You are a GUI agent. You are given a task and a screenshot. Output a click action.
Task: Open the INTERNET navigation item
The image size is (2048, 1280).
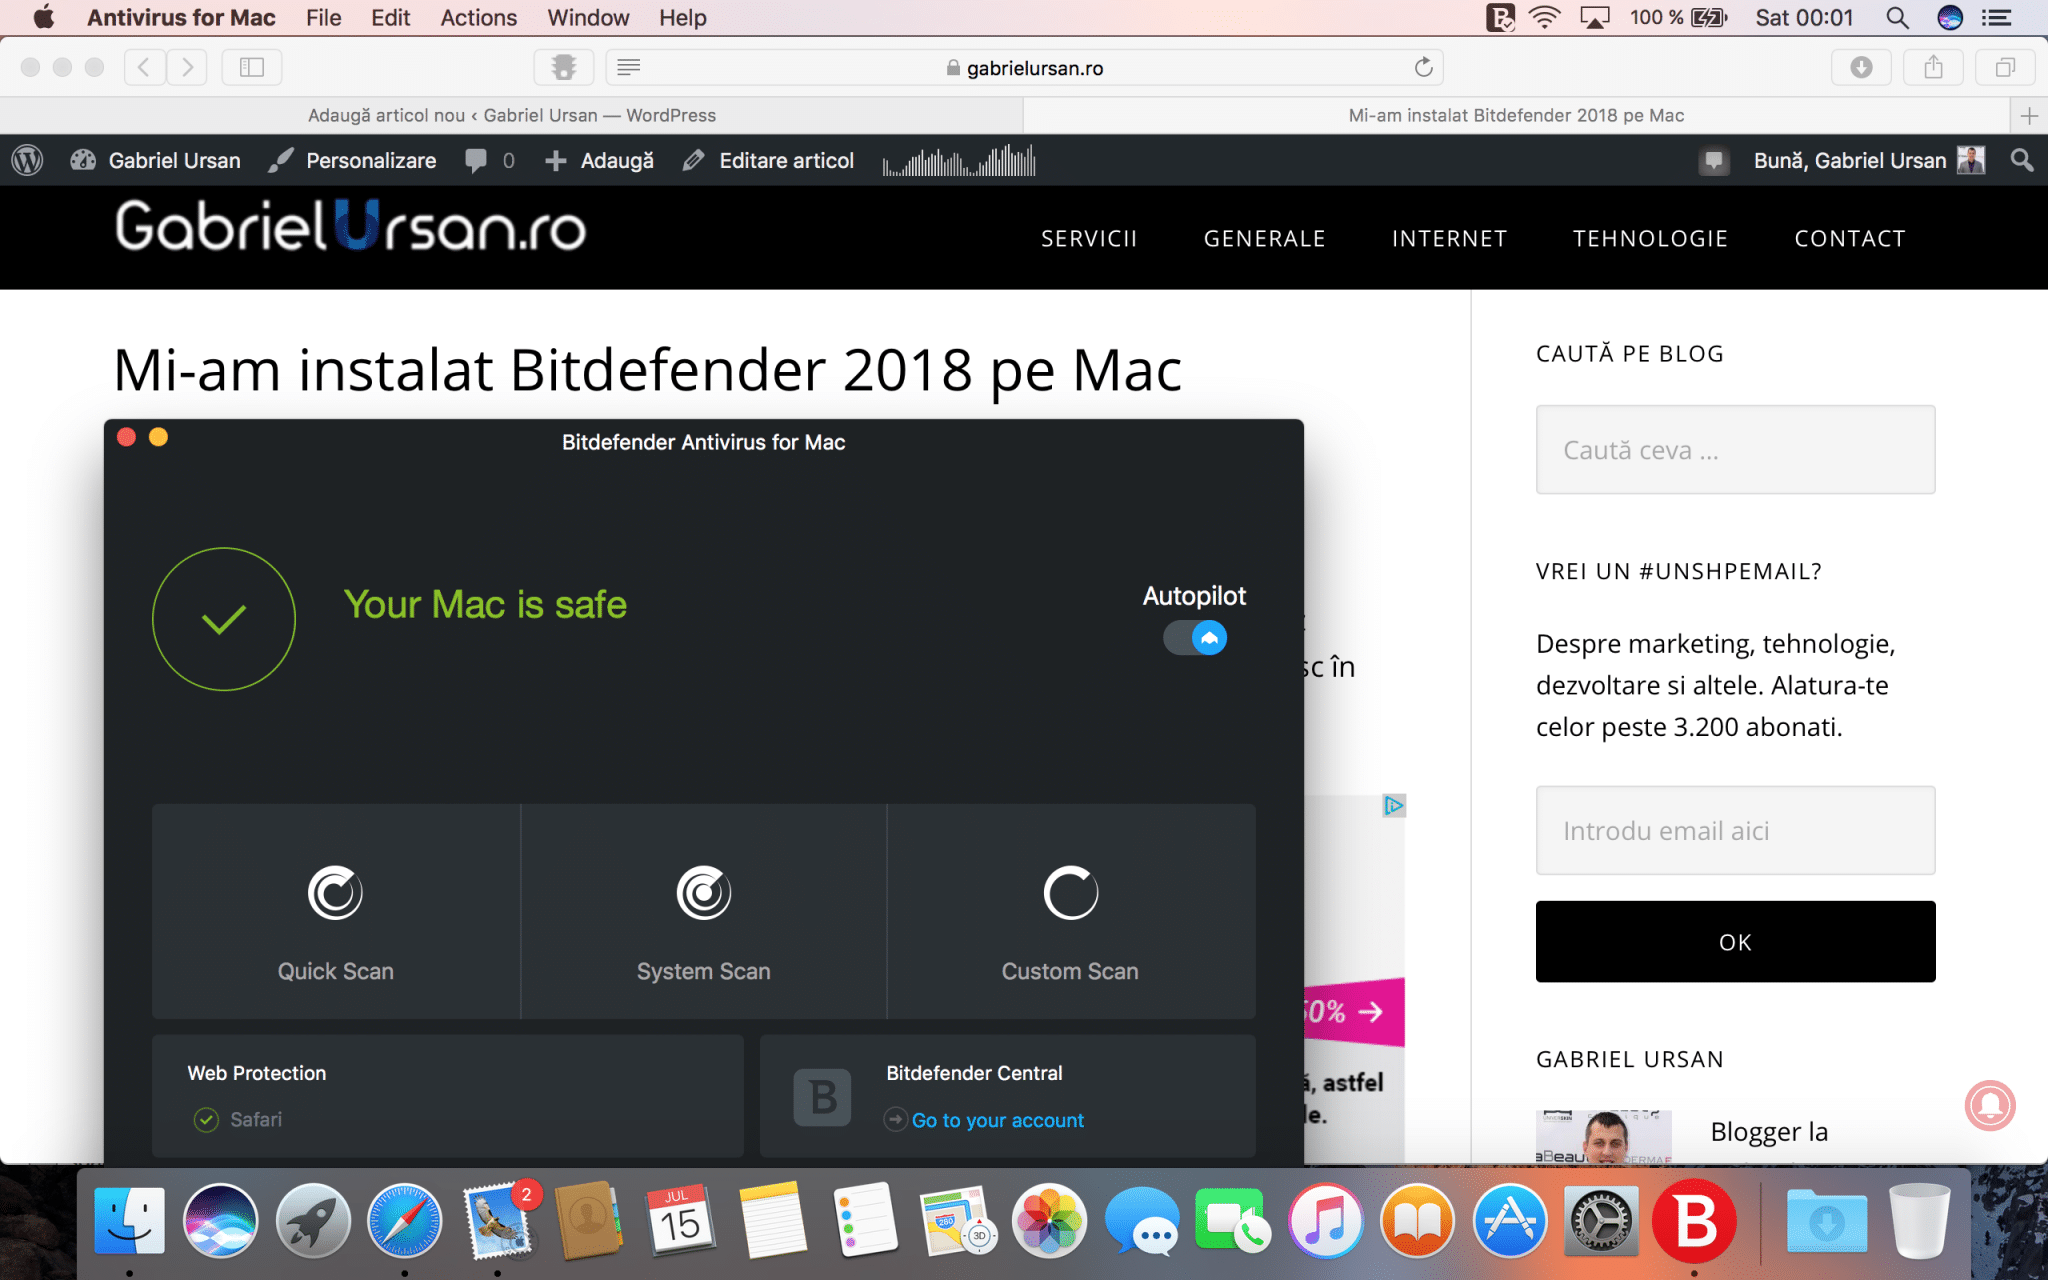(1449, 238)
